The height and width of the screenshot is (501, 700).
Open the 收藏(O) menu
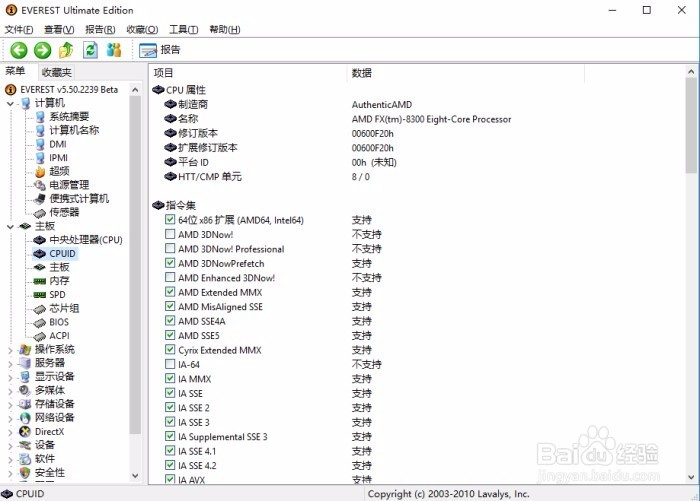(142, 29)
